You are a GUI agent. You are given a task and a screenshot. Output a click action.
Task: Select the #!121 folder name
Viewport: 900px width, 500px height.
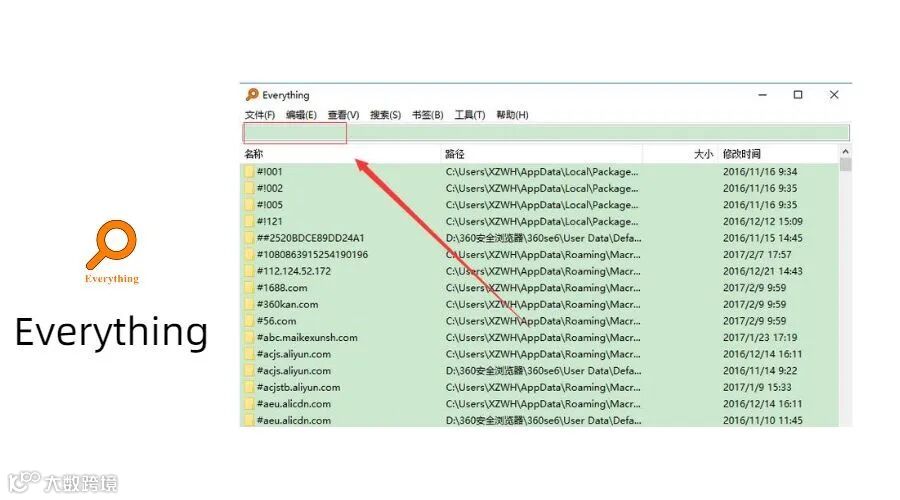[x=269, y=222]
